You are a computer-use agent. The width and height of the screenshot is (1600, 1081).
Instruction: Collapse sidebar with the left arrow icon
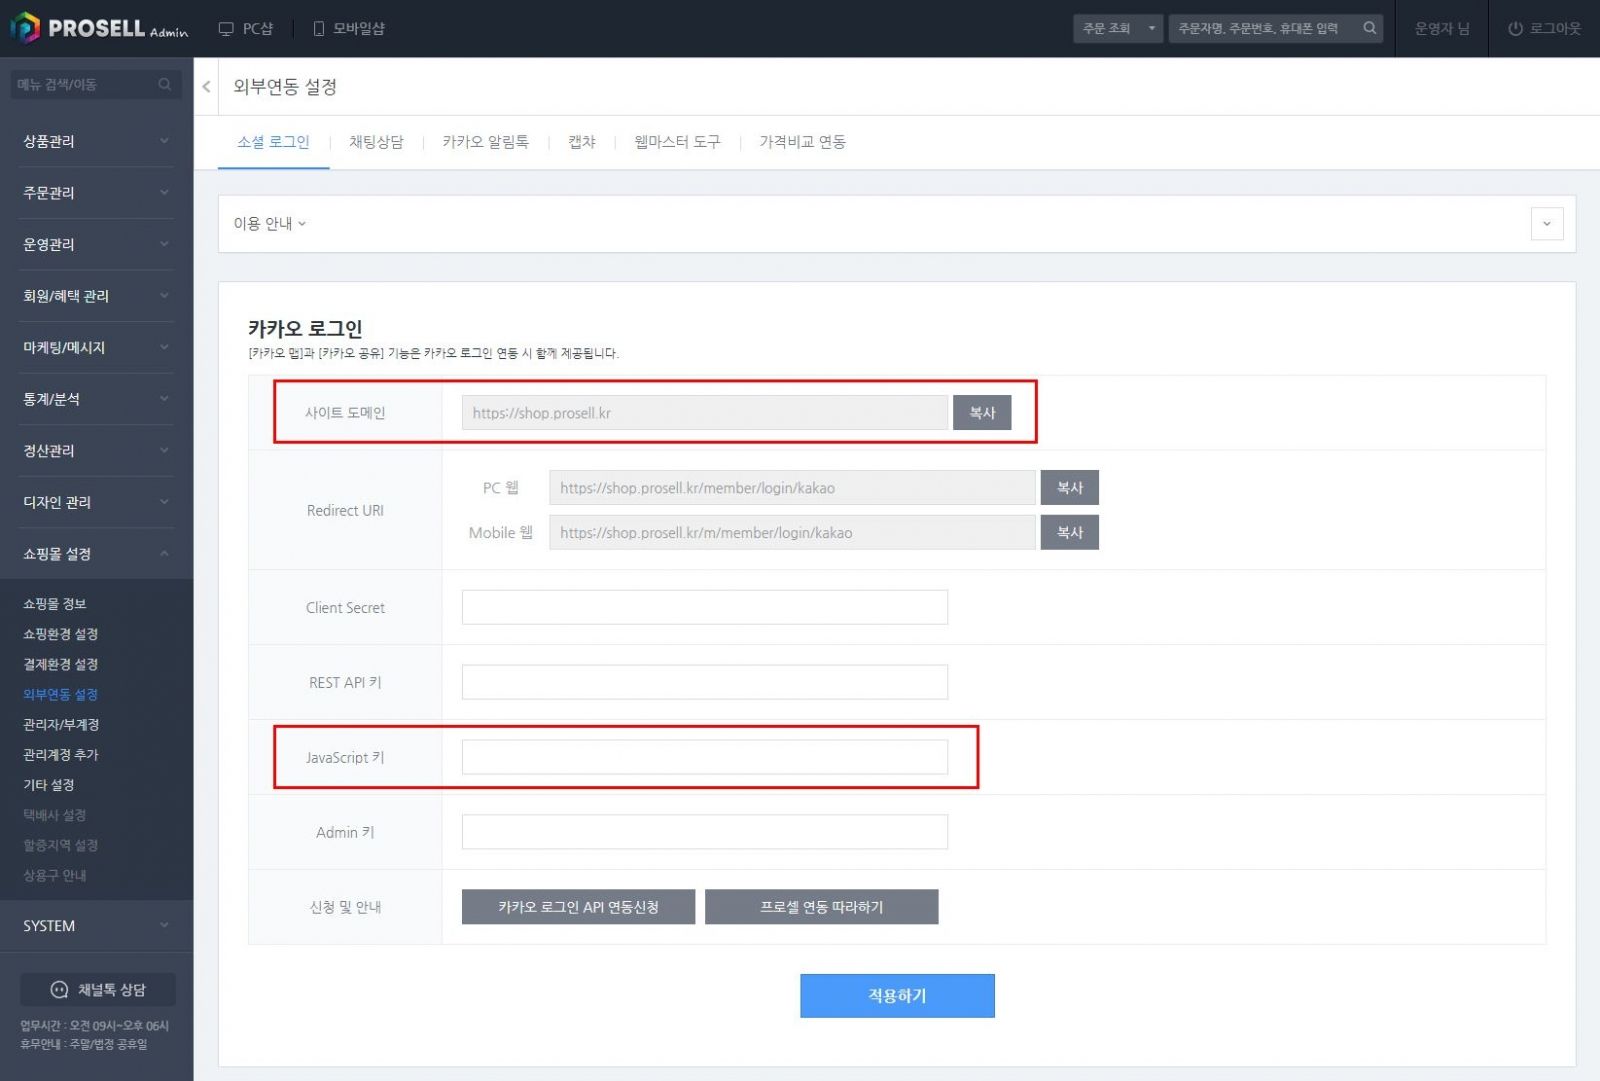tap(206, 87)
